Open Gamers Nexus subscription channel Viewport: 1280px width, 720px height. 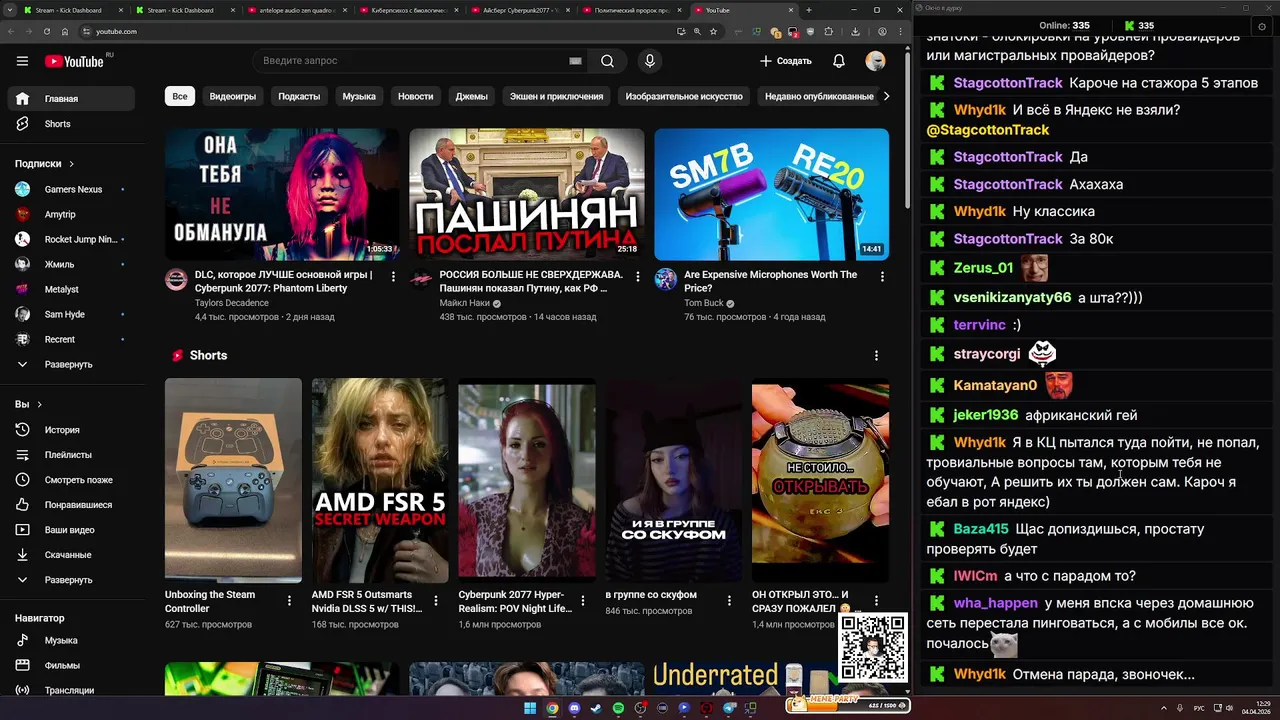click(70, 189)
